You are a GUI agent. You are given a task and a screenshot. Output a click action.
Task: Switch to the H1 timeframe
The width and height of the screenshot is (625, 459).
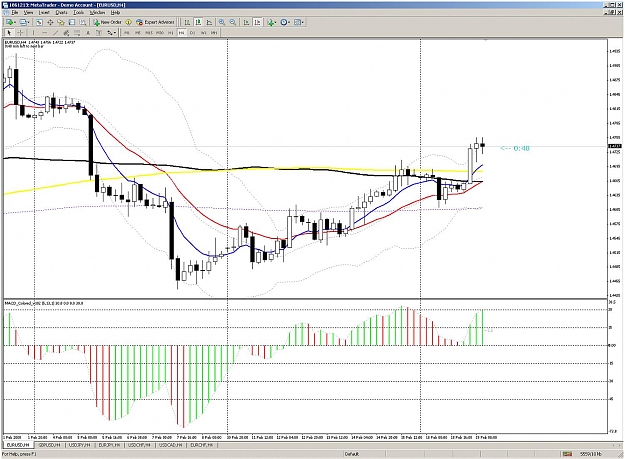coord(171,33)
